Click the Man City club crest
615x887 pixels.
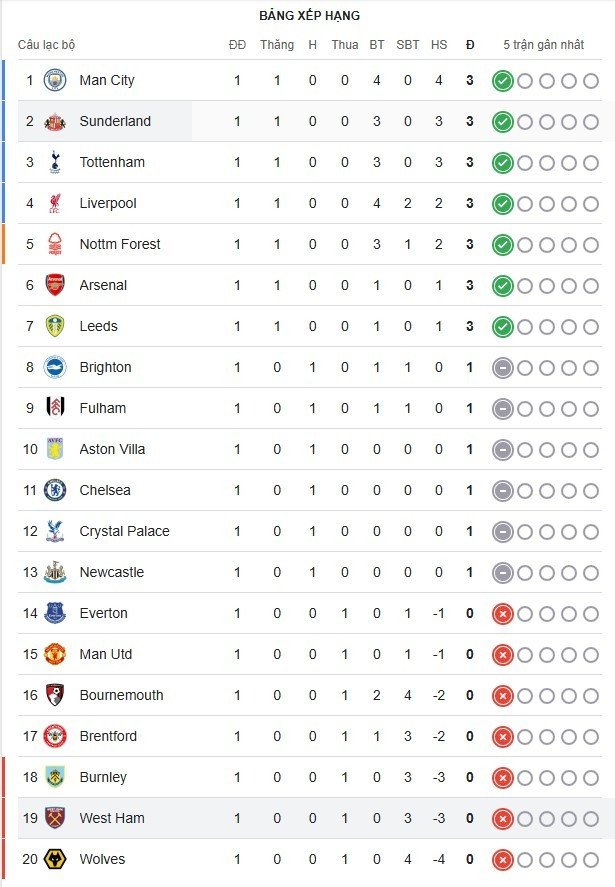click(55, 80)
